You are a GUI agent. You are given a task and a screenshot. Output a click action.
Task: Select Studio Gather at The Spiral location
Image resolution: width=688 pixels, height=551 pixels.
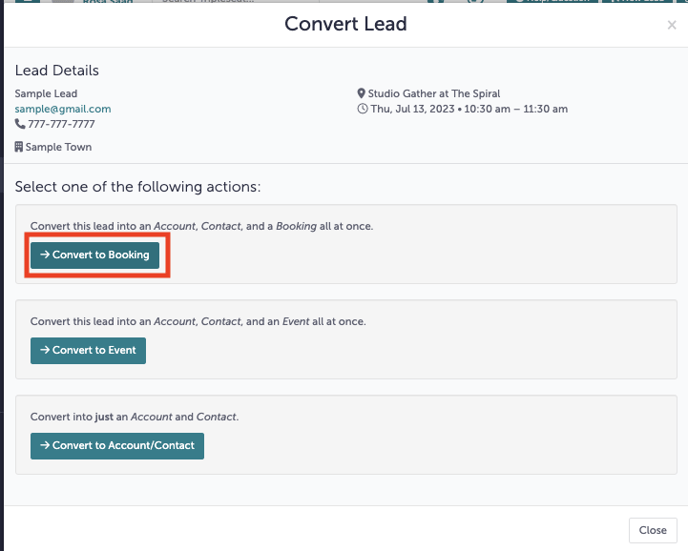tap(433, 94)
